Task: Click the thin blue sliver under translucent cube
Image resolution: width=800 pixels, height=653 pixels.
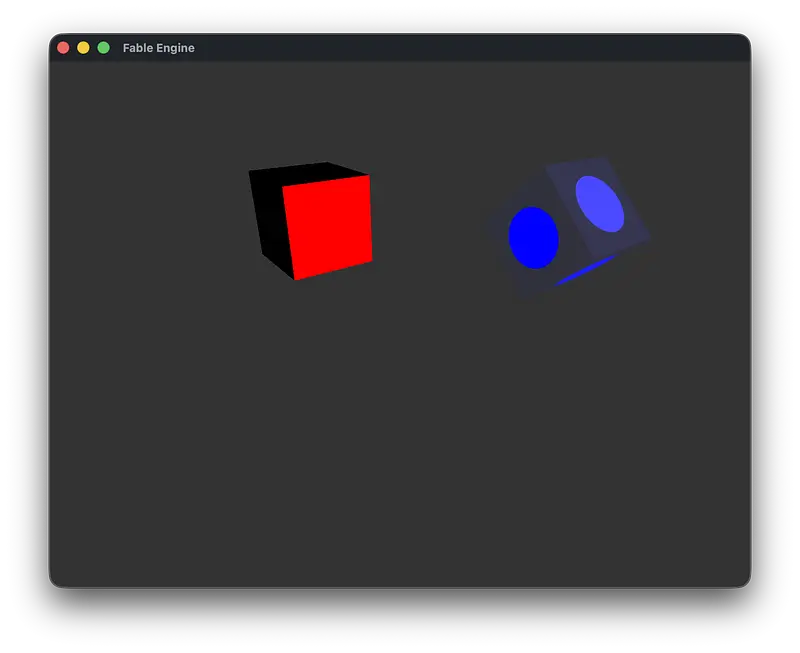Action: click(587, 270)
